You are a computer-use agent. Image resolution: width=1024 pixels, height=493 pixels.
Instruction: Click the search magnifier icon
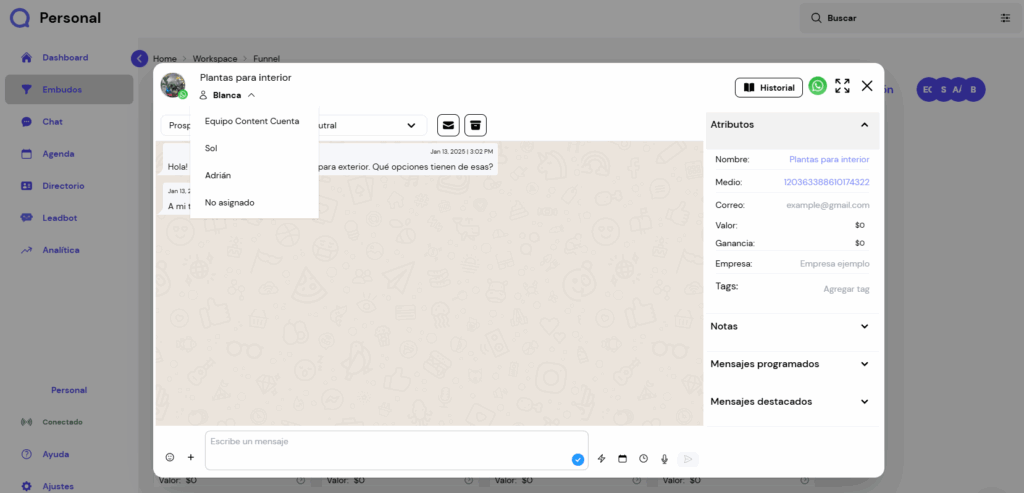point(816,18)
